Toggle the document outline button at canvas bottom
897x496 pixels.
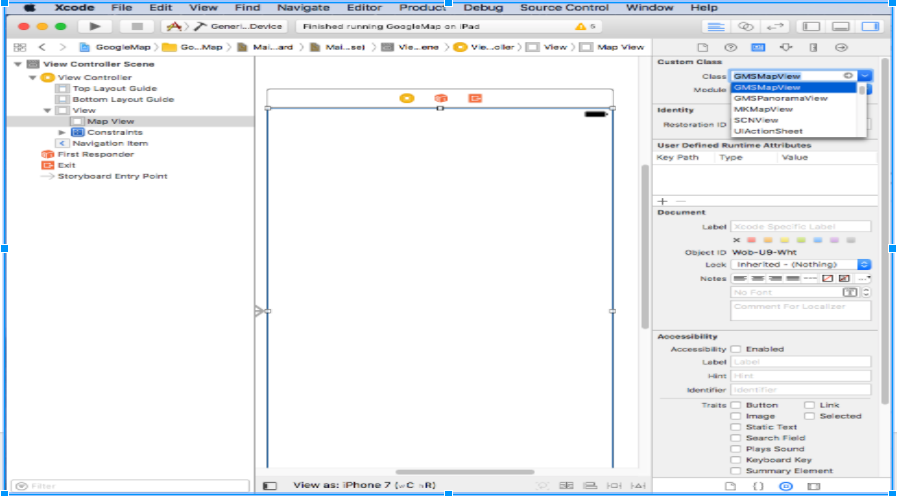(269, 486)
